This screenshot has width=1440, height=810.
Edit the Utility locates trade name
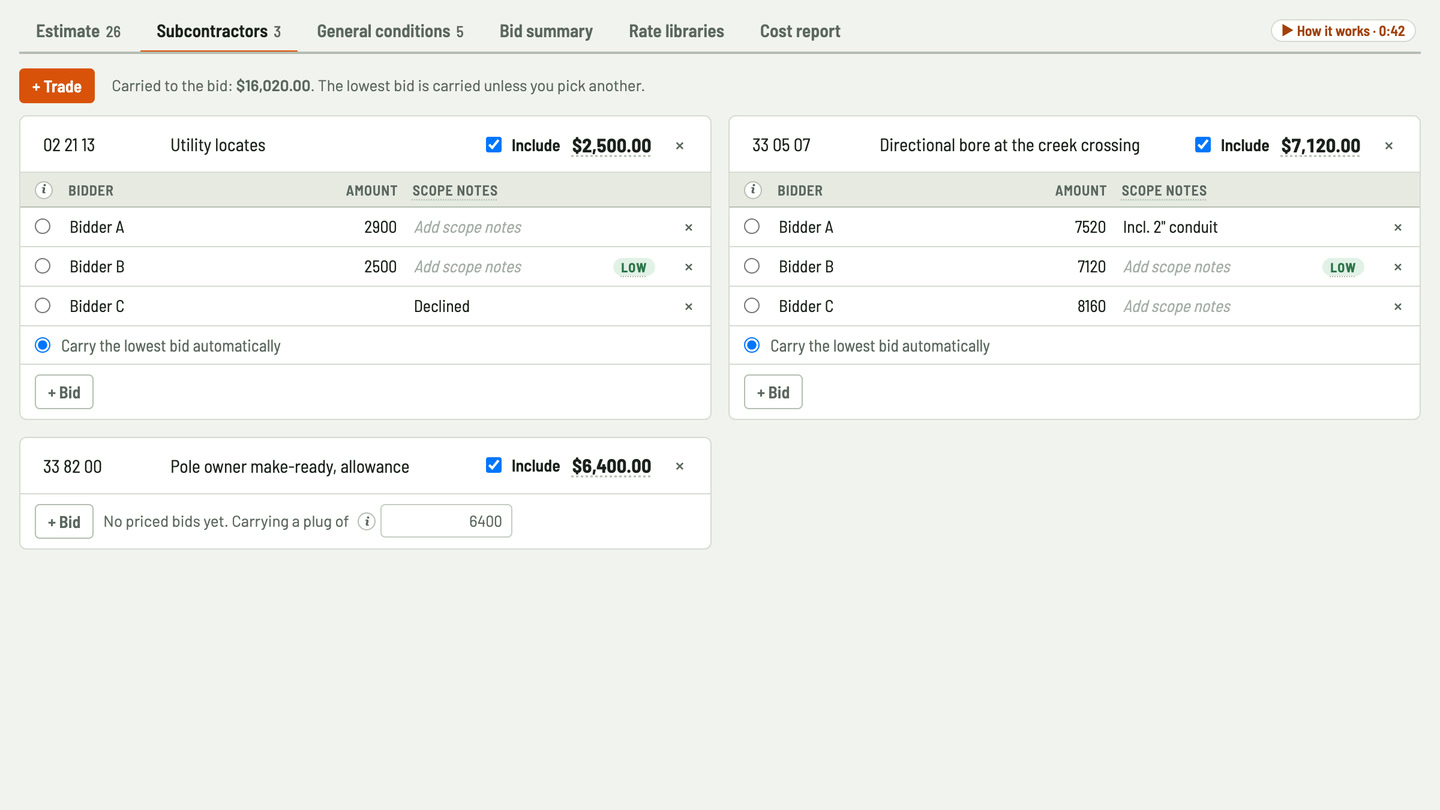[x=318, y=145]
